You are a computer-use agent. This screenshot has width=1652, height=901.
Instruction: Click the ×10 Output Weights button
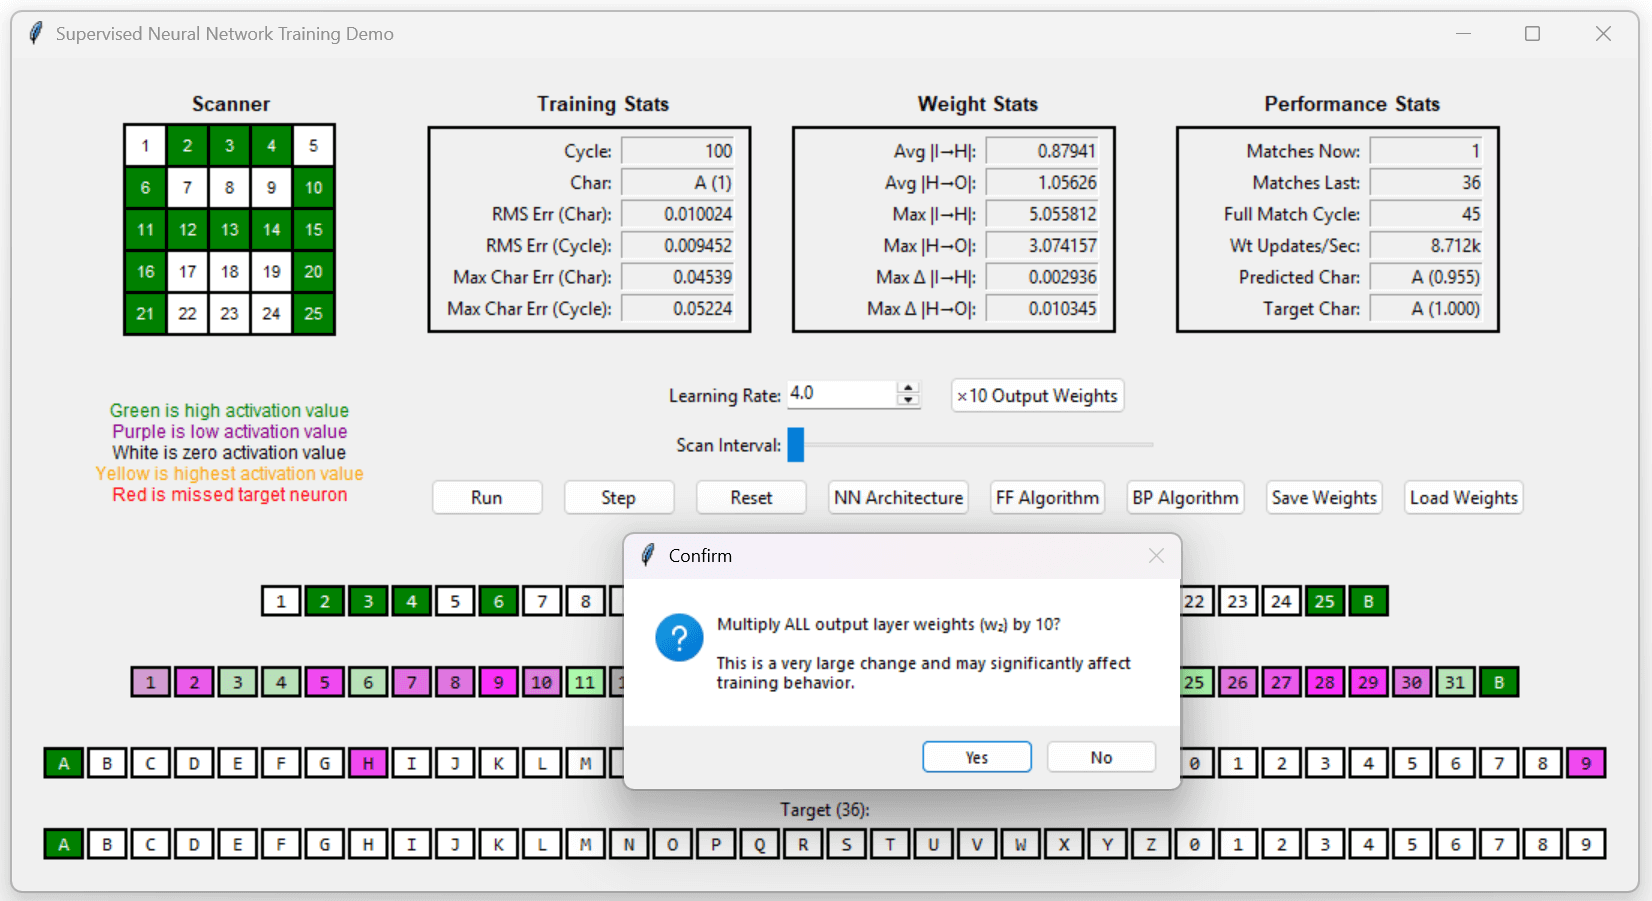1037,395
